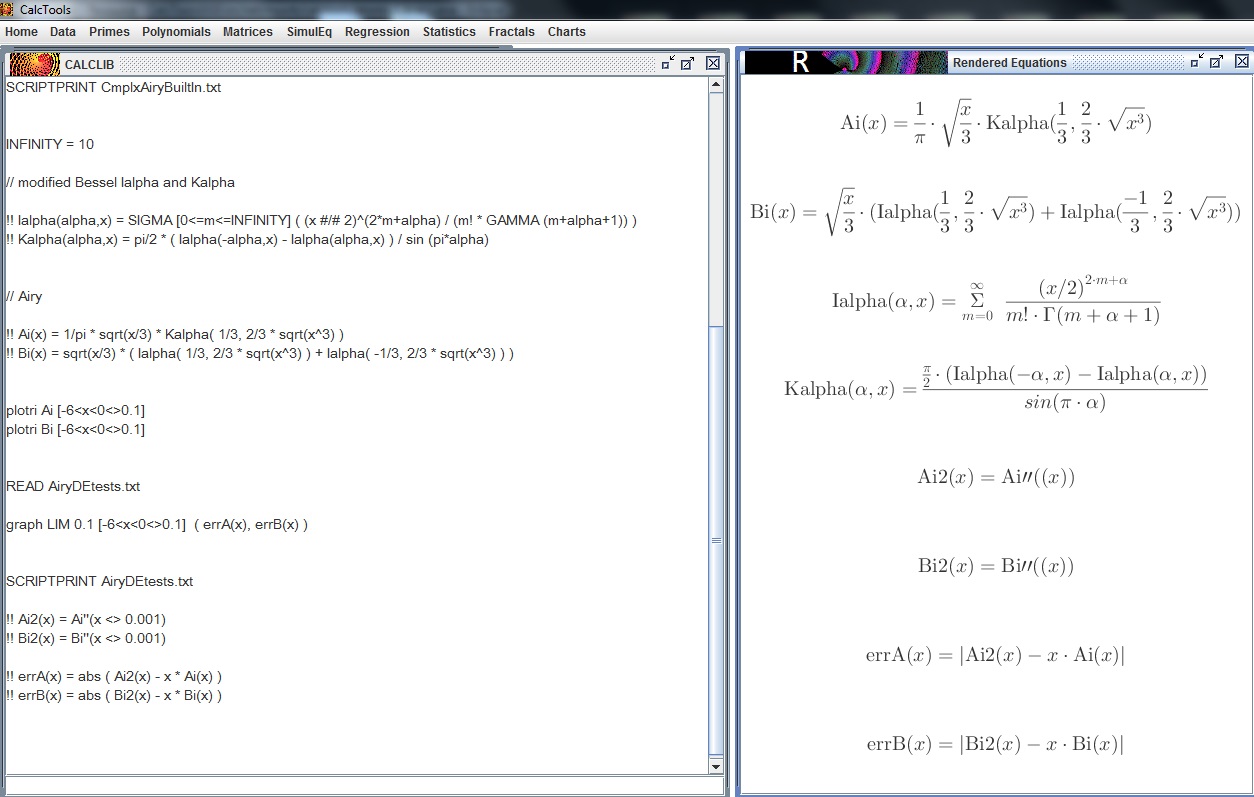
Task: Click the Kalpha(alpha,x) definition line
Action: 247,239
